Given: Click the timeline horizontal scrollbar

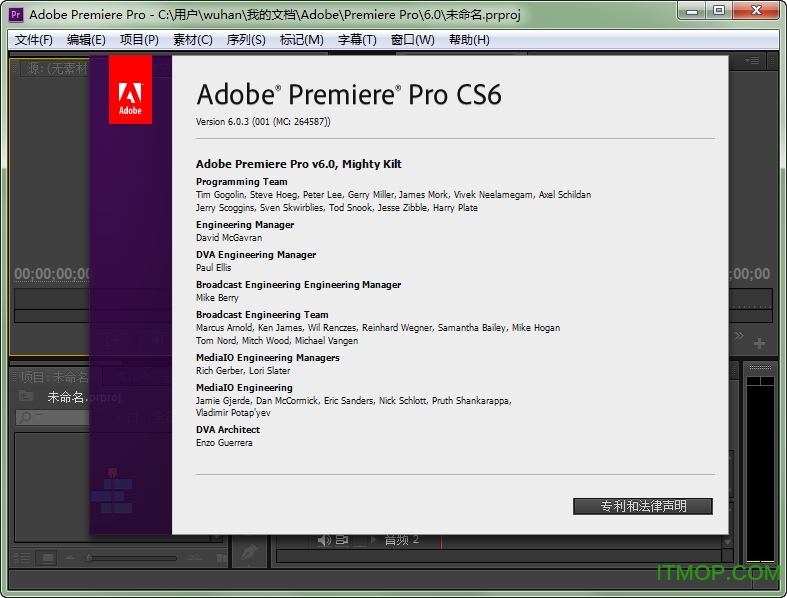Looking at the screenshot, I should pos(499,556).
